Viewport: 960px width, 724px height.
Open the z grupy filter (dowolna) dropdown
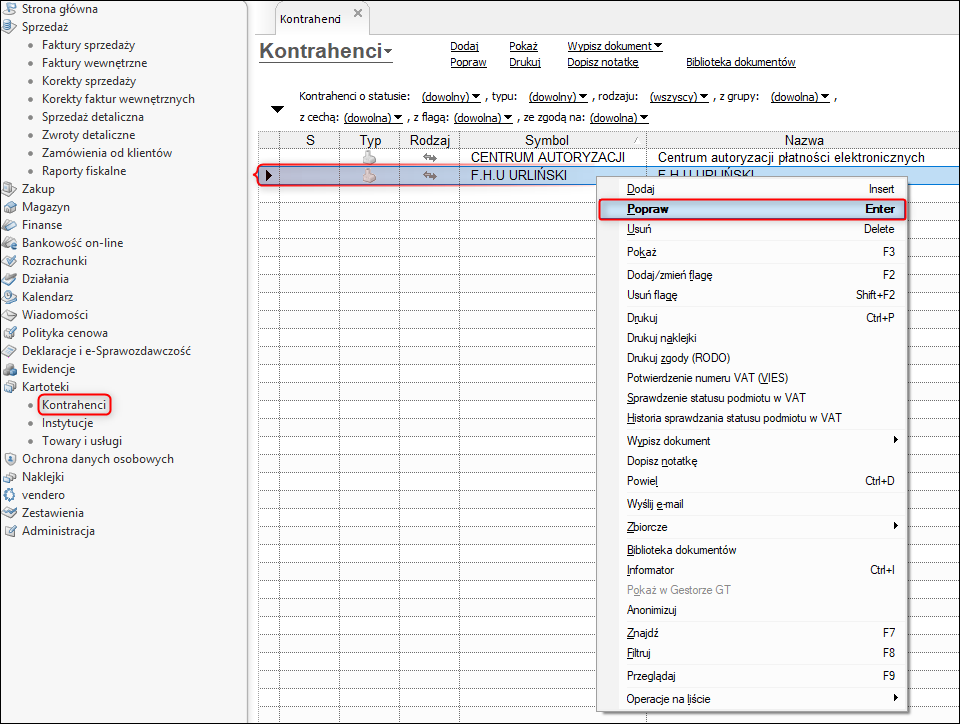coord(800,97)
